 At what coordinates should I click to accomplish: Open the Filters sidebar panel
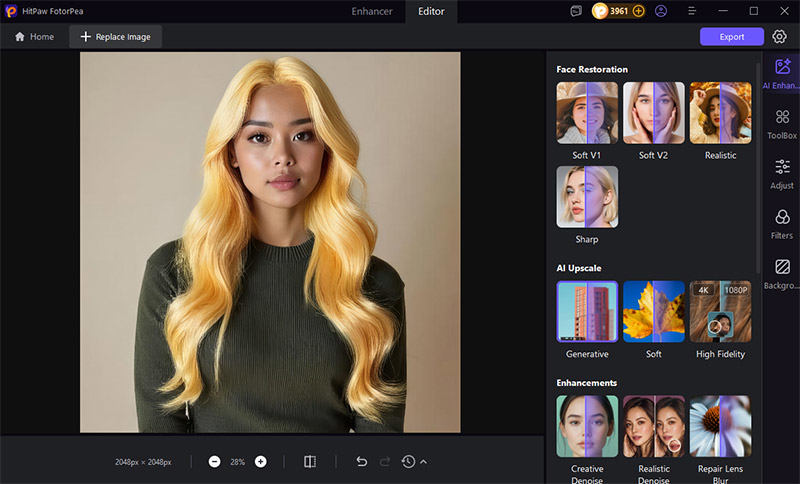coord(782,224)
